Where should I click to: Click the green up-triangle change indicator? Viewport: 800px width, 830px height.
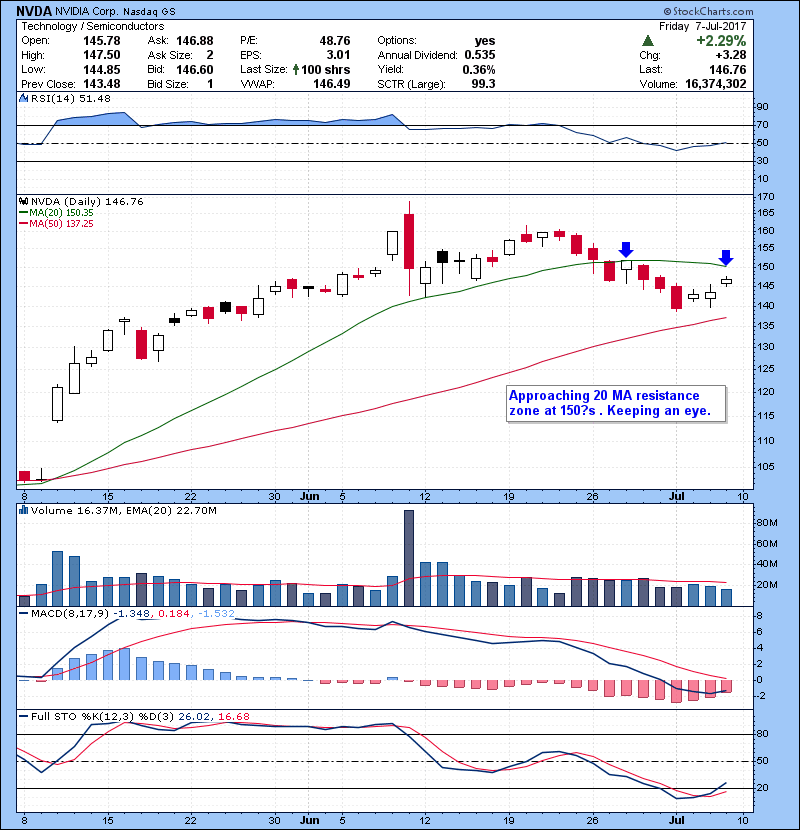click(x=647, y=41)
